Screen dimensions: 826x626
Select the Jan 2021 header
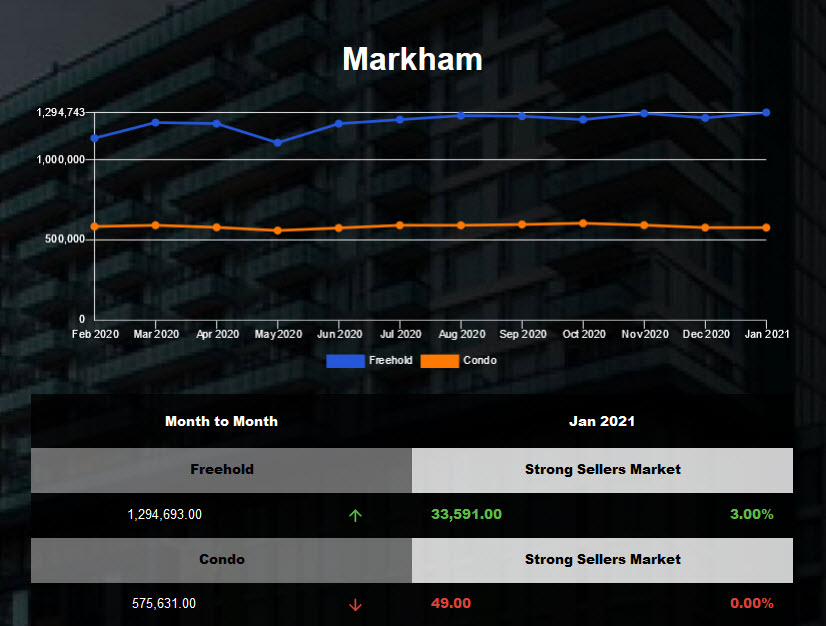click(x=602, y=421)
